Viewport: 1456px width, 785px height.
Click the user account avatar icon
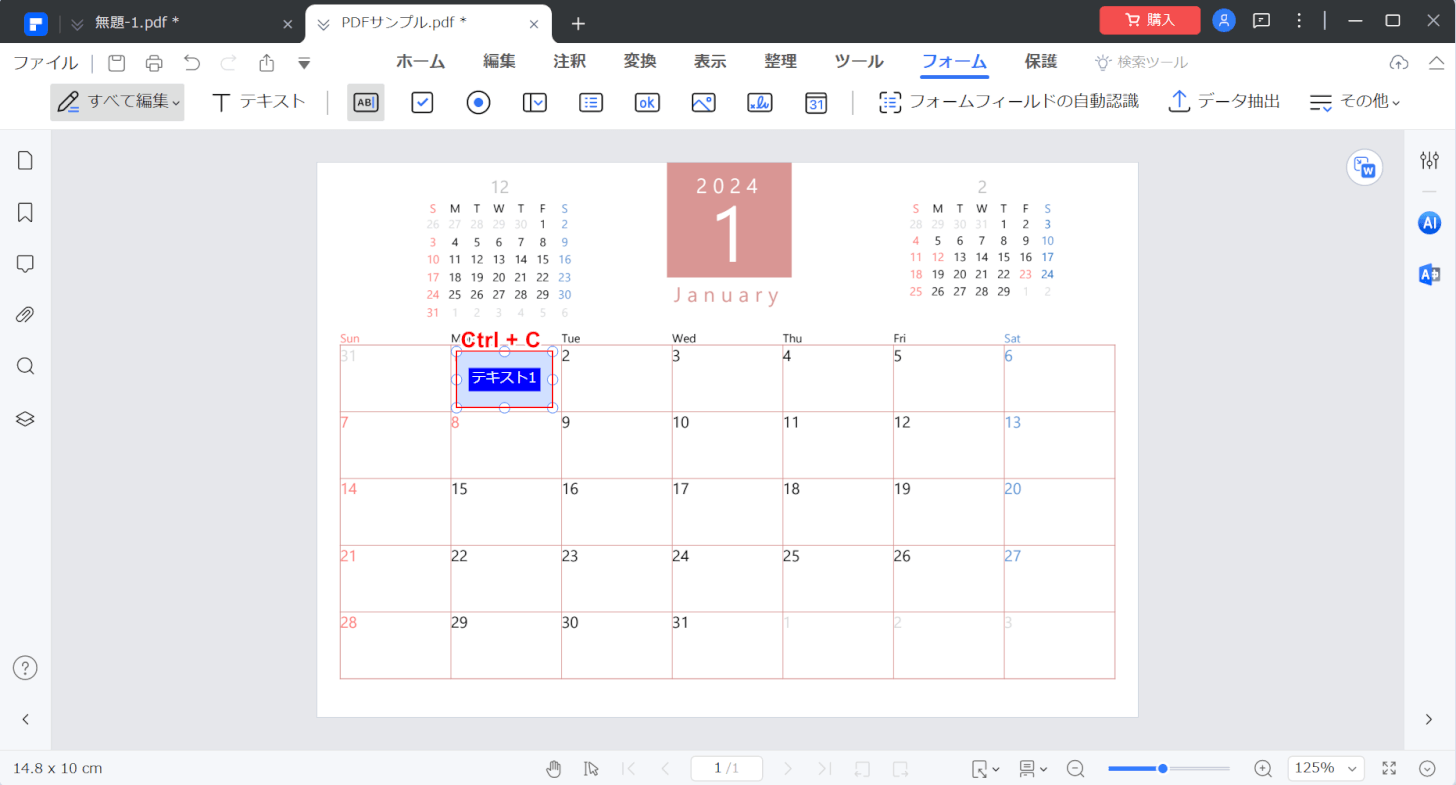(x=1224, y=20)
